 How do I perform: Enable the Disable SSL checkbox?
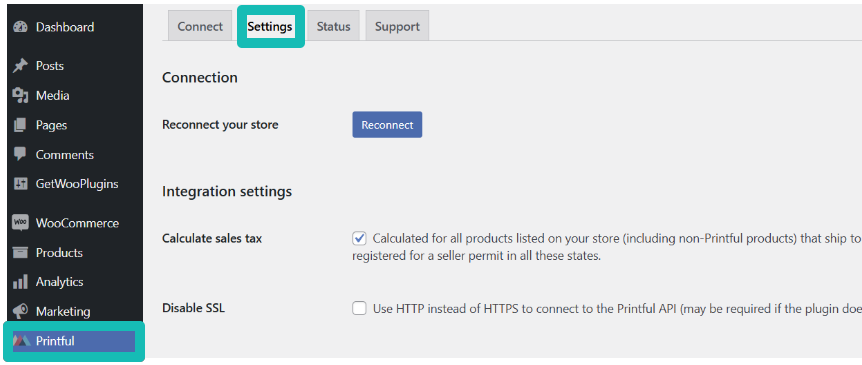360,308
